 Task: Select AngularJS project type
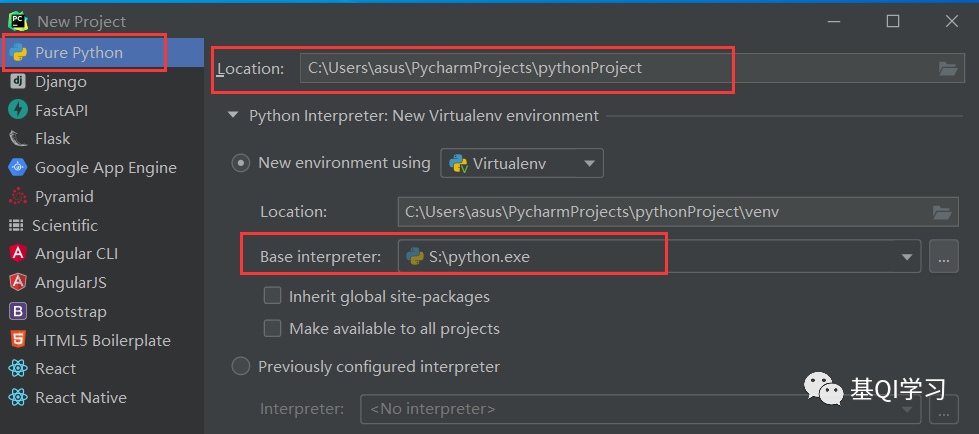[x=102, y=282]
